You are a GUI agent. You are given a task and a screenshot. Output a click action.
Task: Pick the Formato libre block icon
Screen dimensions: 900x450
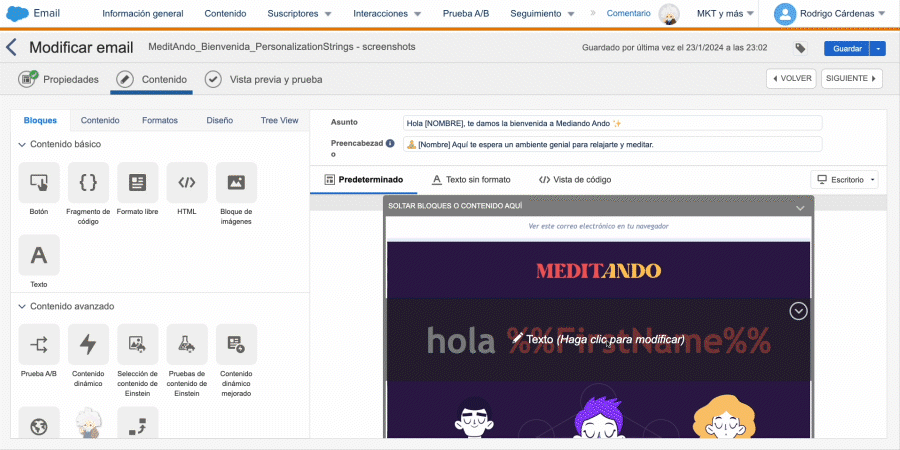click(x=137, y=183)
